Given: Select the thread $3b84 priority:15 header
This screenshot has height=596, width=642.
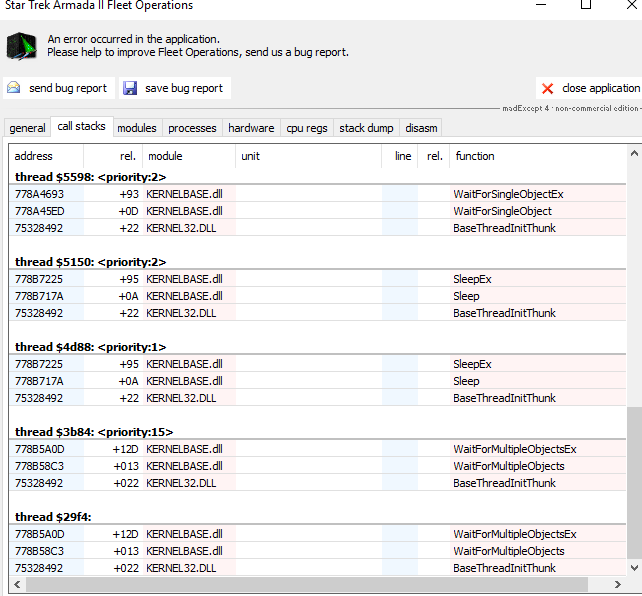Looking at the screenshot, I should (x=94, y=432).
